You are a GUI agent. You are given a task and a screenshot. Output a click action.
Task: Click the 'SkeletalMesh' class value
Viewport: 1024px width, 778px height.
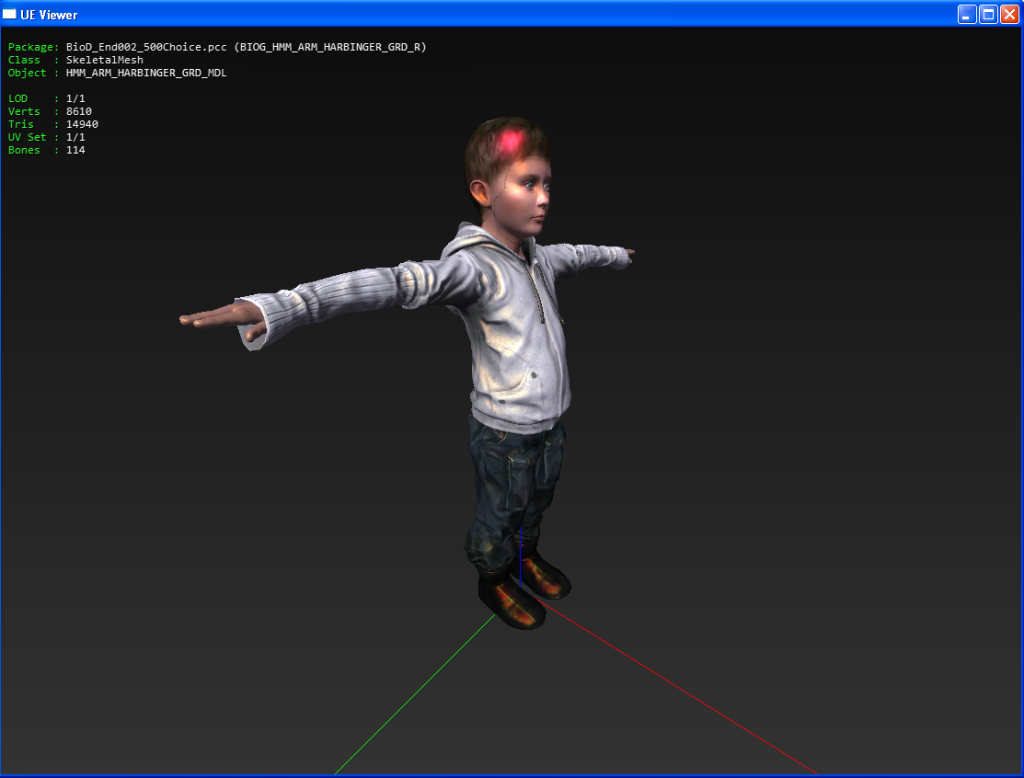tap(104, 60)
